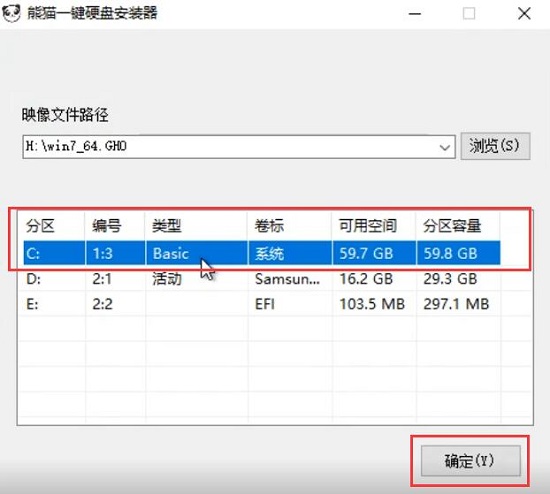Click the 103.5 MB free space cell
550x494 pixels.
(x=374, y=304)
